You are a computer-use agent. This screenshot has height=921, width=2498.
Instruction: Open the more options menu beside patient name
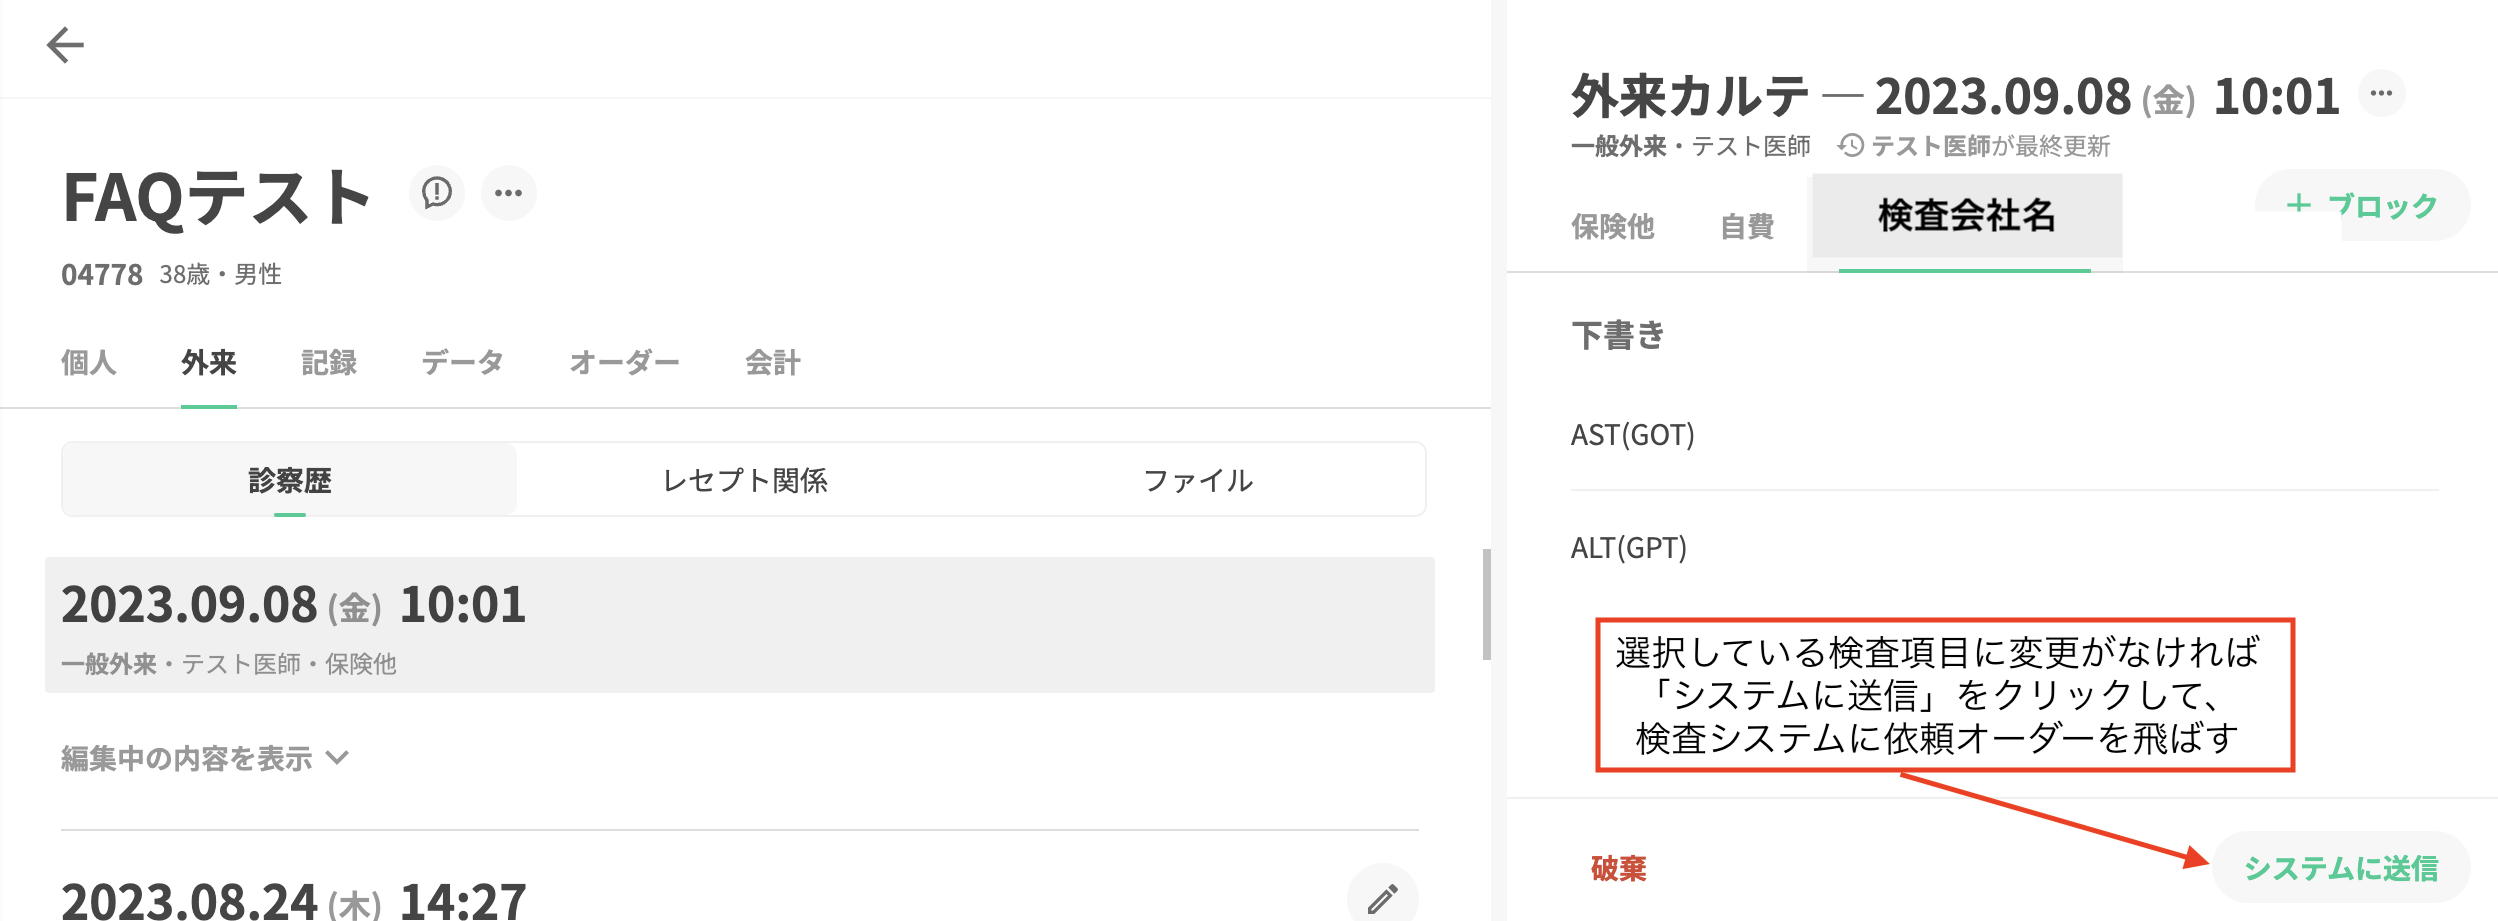[x=509, y=193]
